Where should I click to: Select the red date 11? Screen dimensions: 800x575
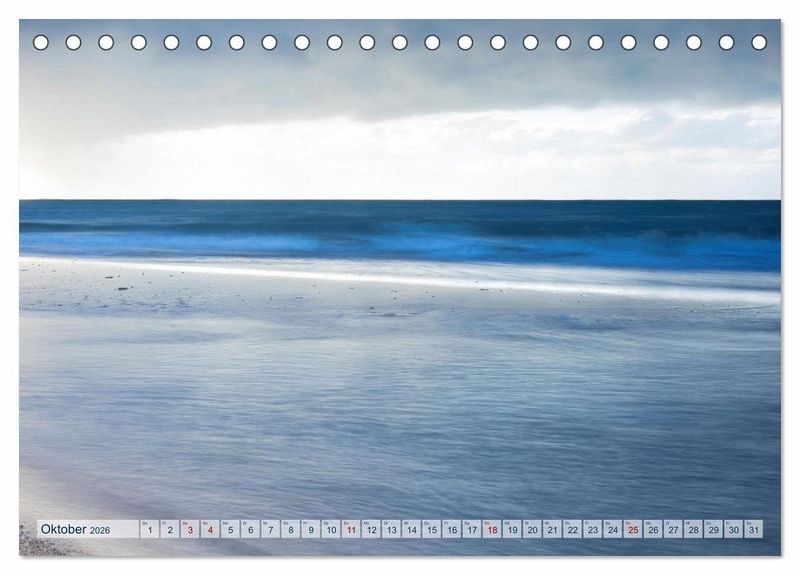tap(351, 530)
